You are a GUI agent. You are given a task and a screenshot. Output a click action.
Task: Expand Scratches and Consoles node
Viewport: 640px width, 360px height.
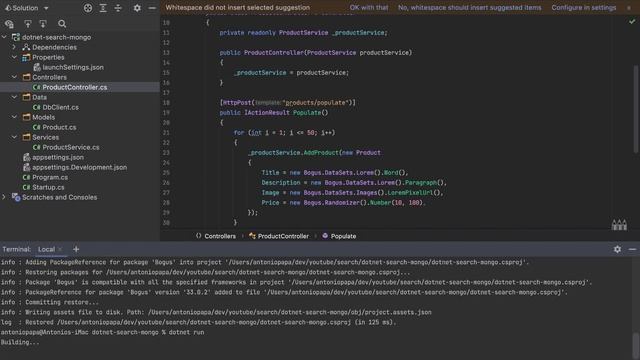[4, 197]
